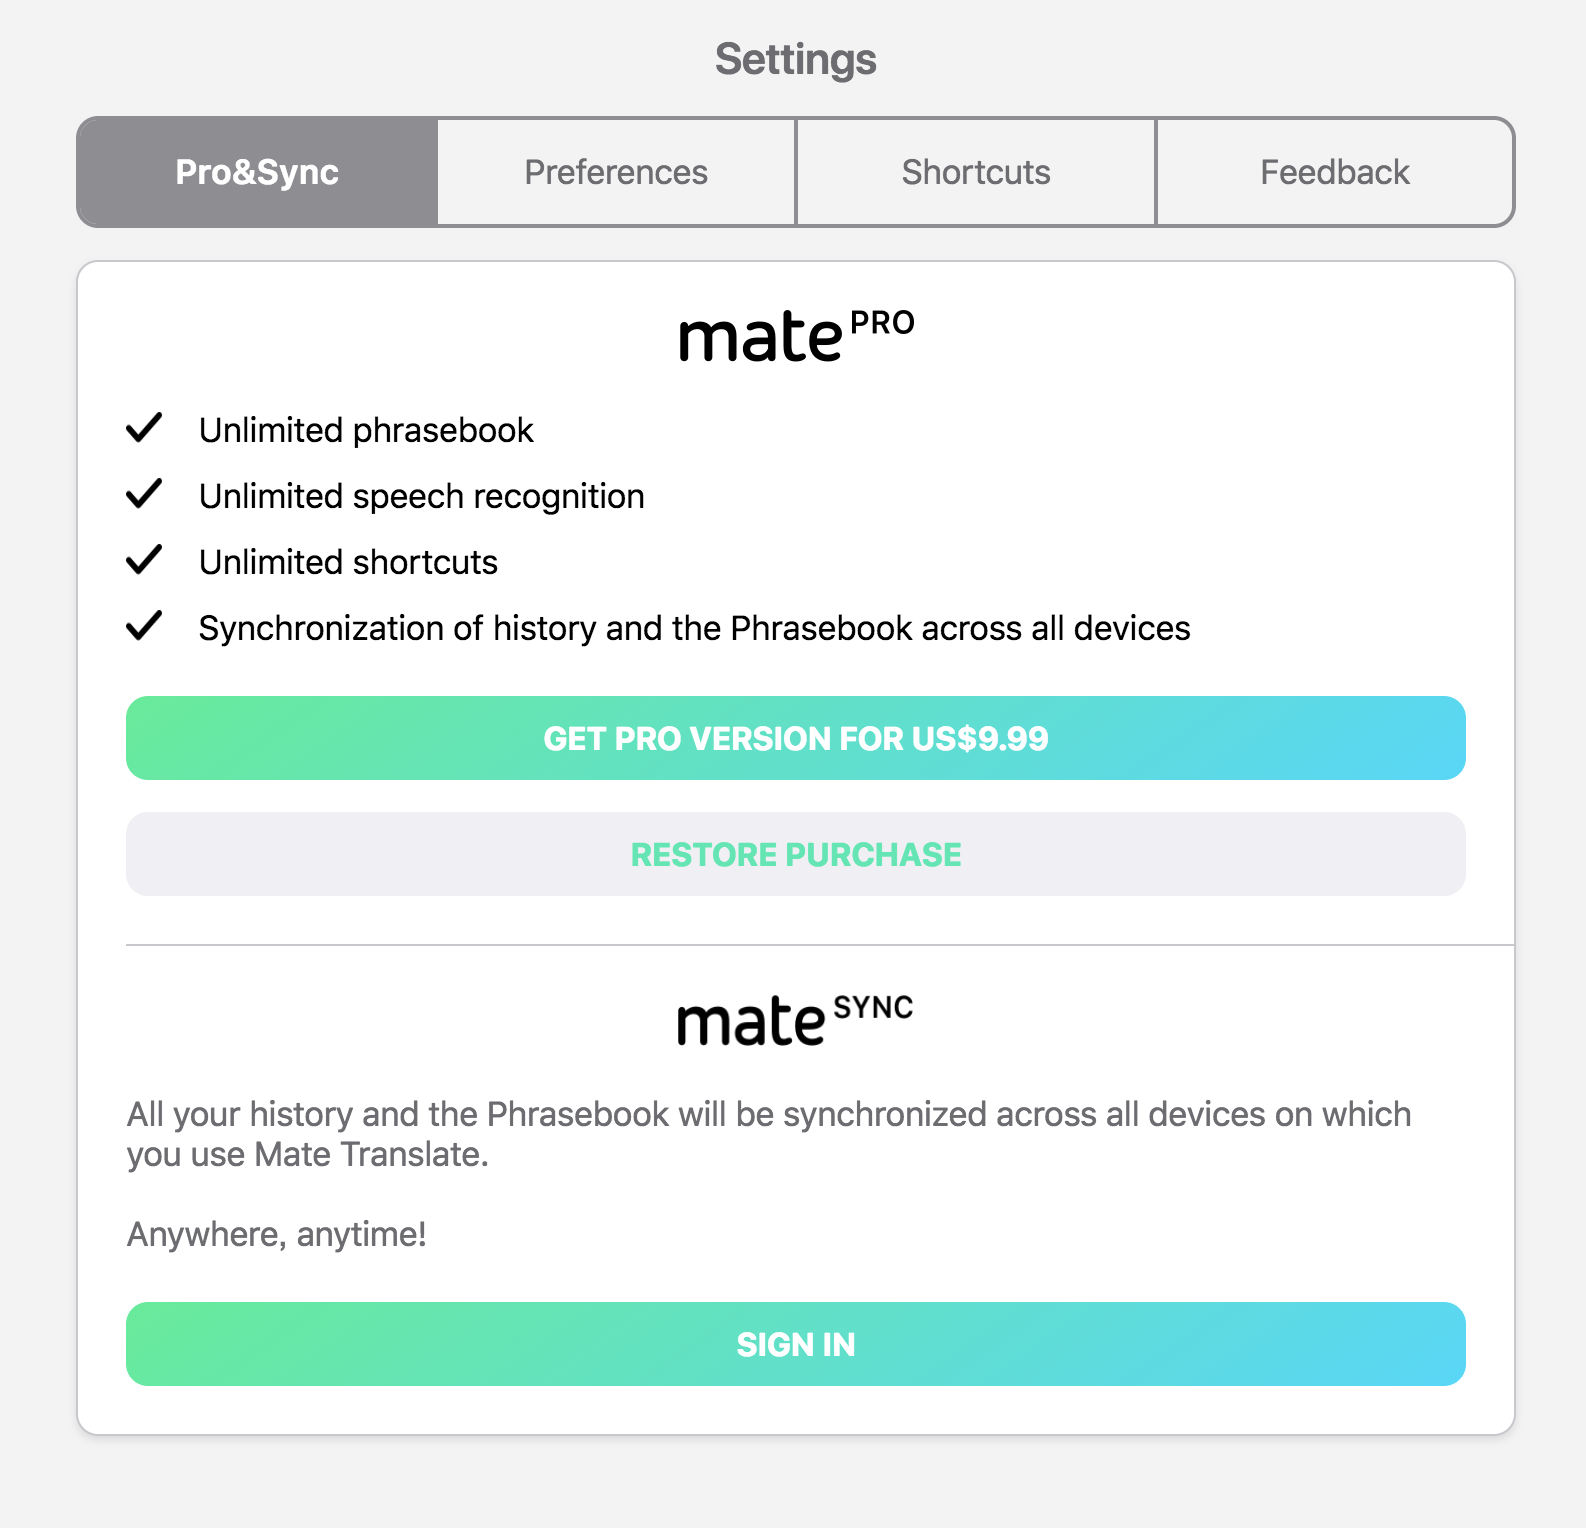The image size is (1586, 1528).
Task: Click the 'Anywhere, anytime!' text
Action: point(277,1234)
